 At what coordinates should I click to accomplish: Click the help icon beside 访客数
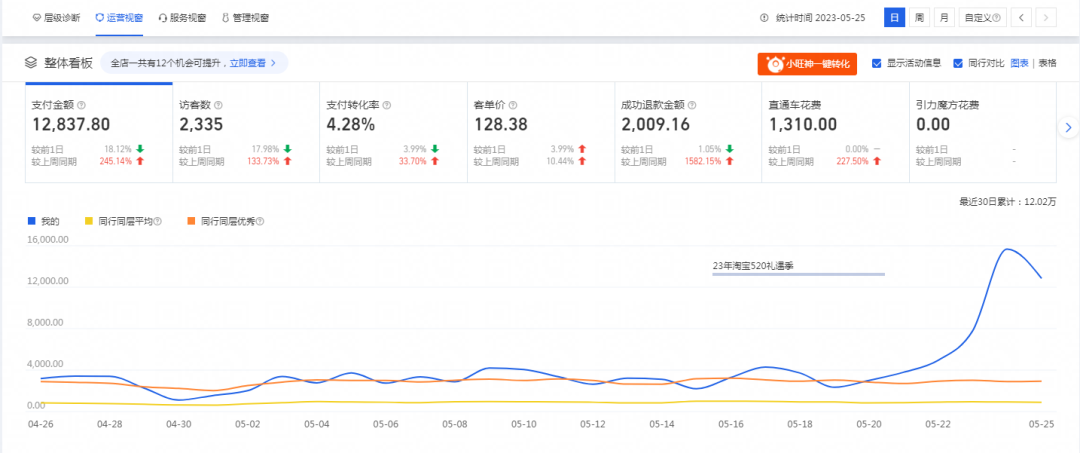(218, 105)
